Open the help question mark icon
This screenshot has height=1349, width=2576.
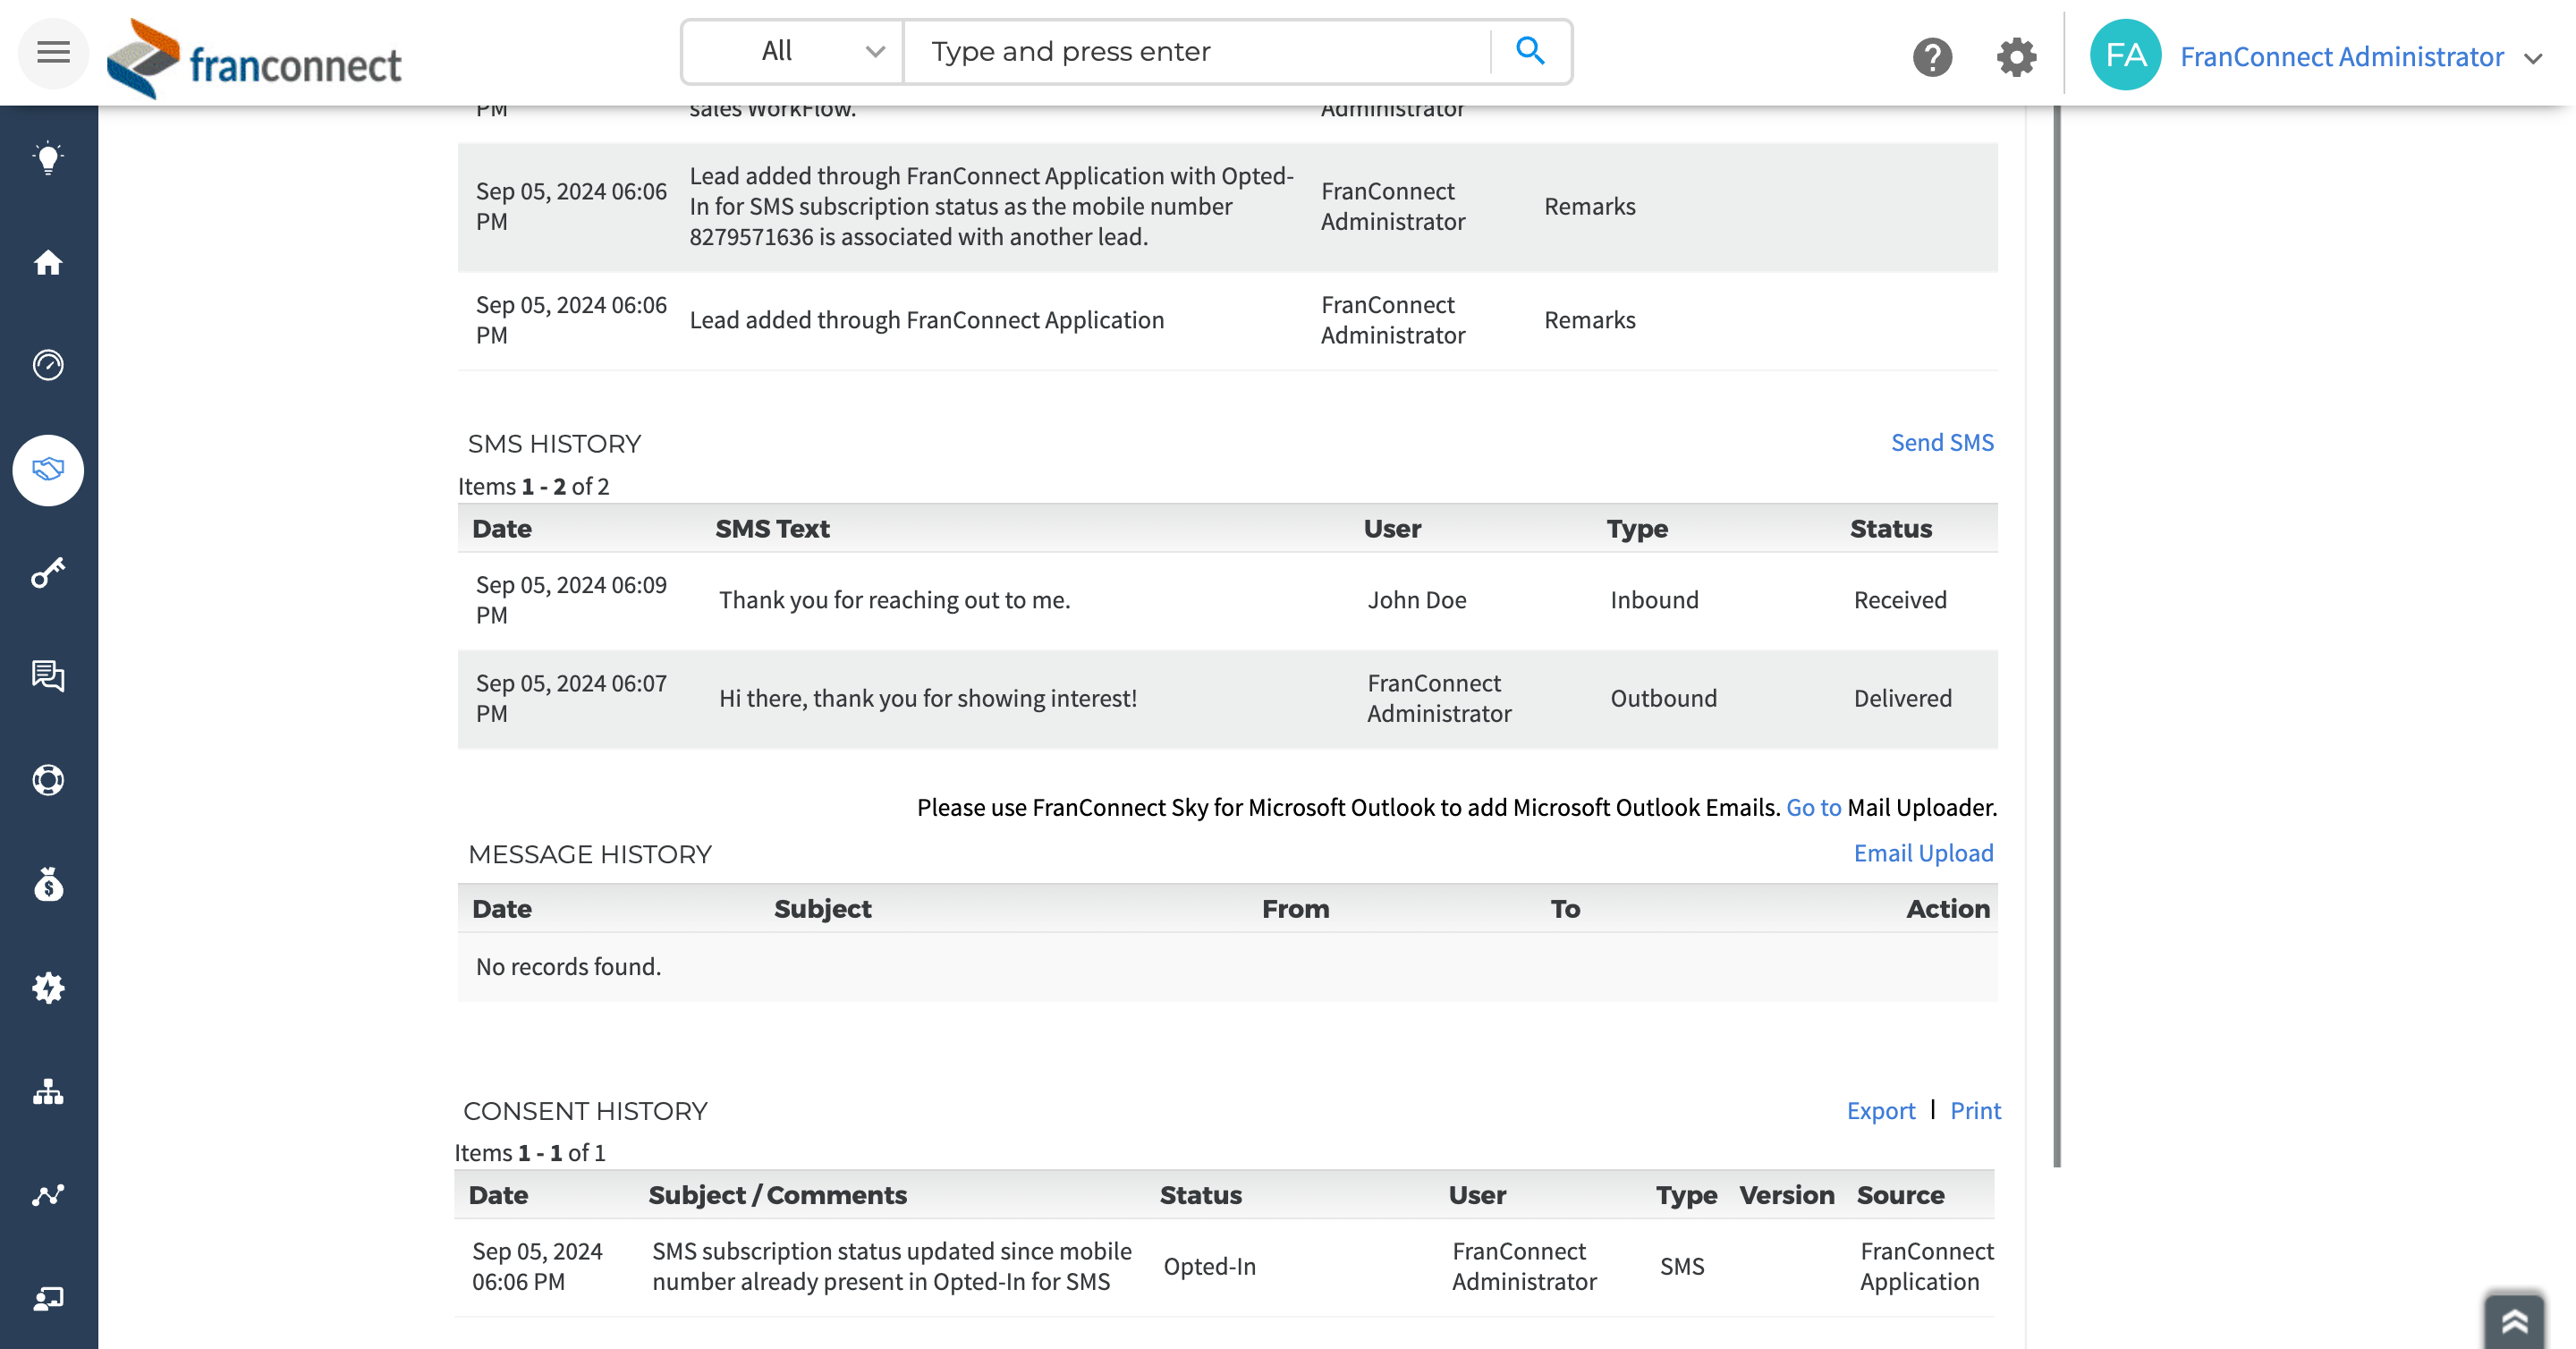(1932, 57)
